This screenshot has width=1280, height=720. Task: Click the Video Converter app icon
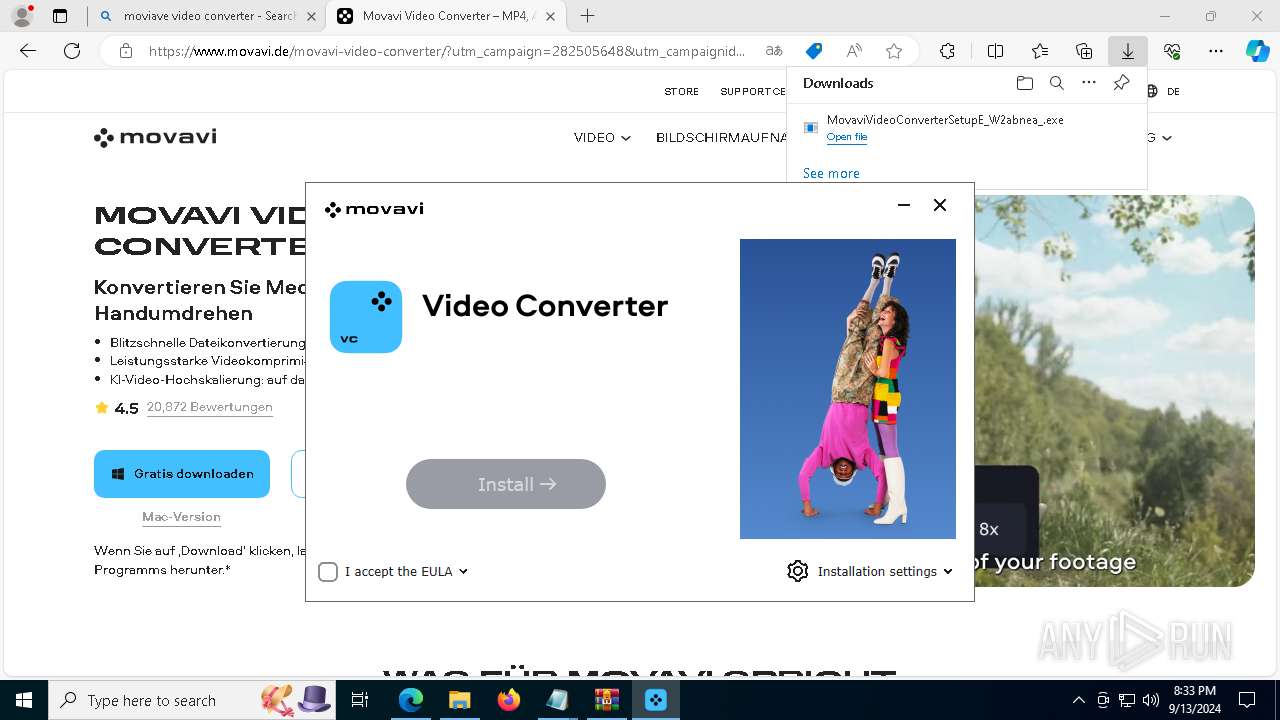(x=366, y=317)
